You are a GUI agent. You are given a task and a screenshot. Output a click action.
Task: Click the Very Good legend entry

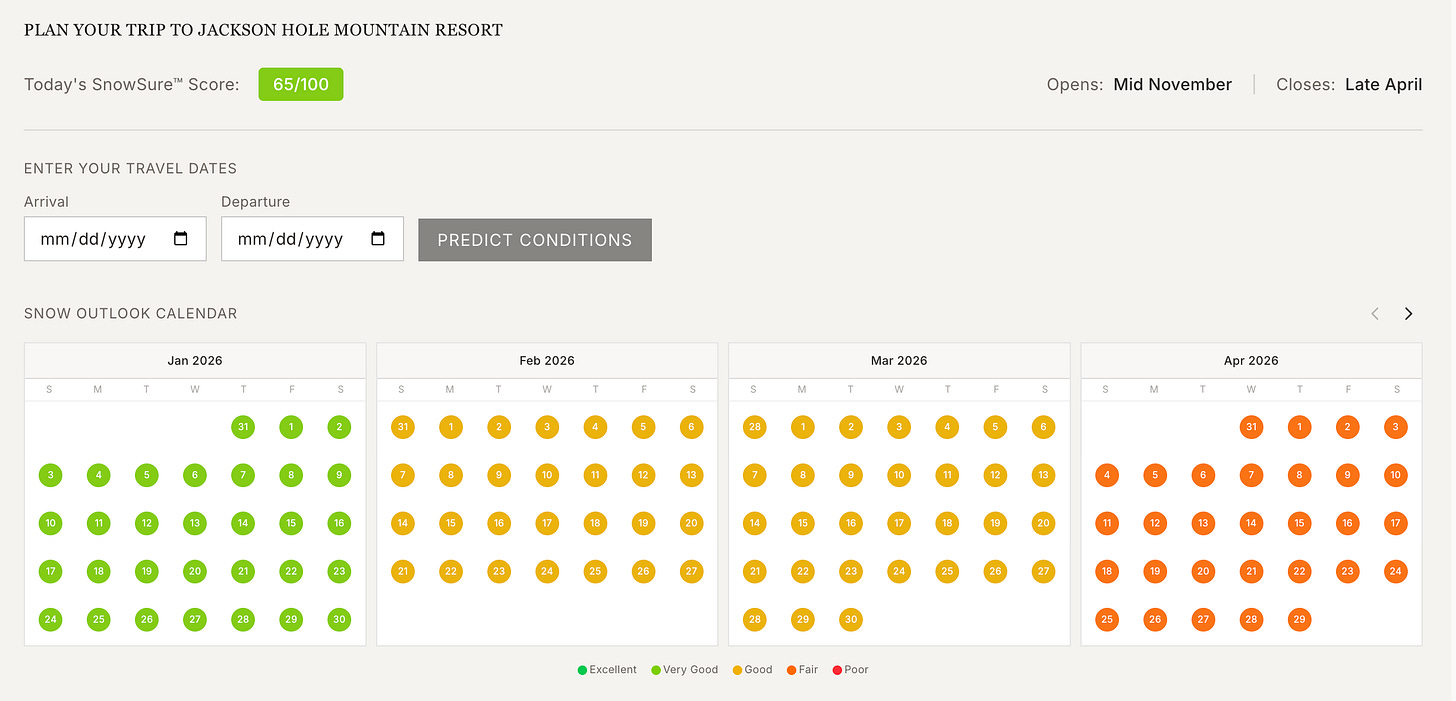pyautogui.click(x=685, y=670)
